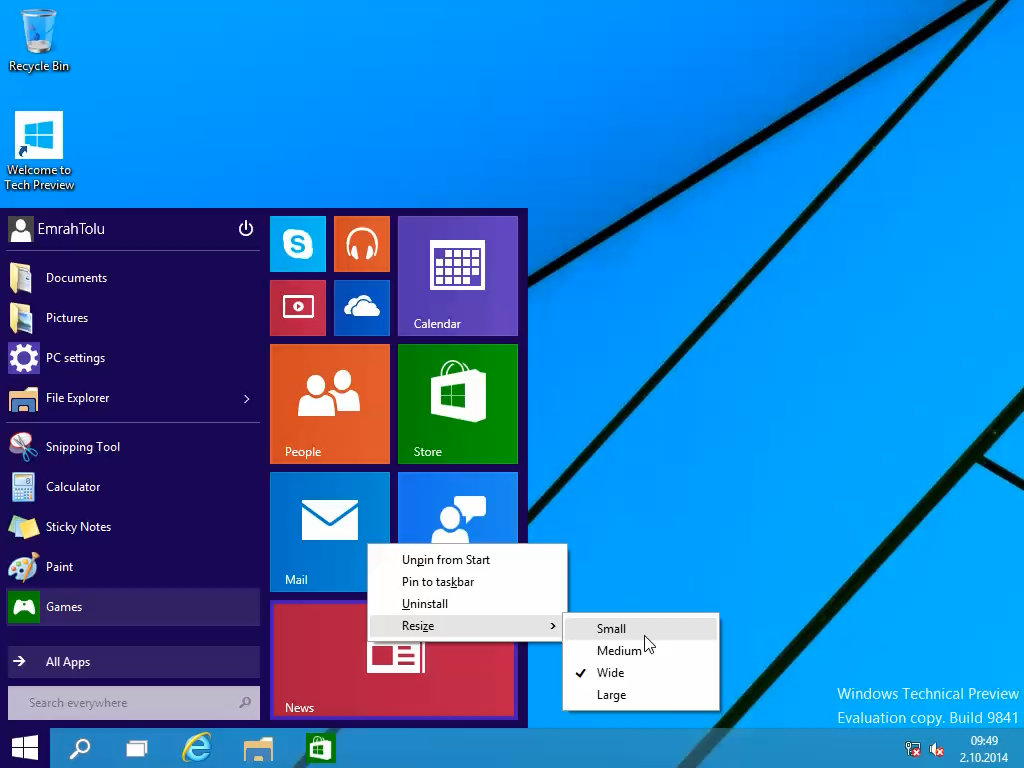The image size is (1024, 768).
Task: Launch Sticky Notes
Action: point(133,526)
